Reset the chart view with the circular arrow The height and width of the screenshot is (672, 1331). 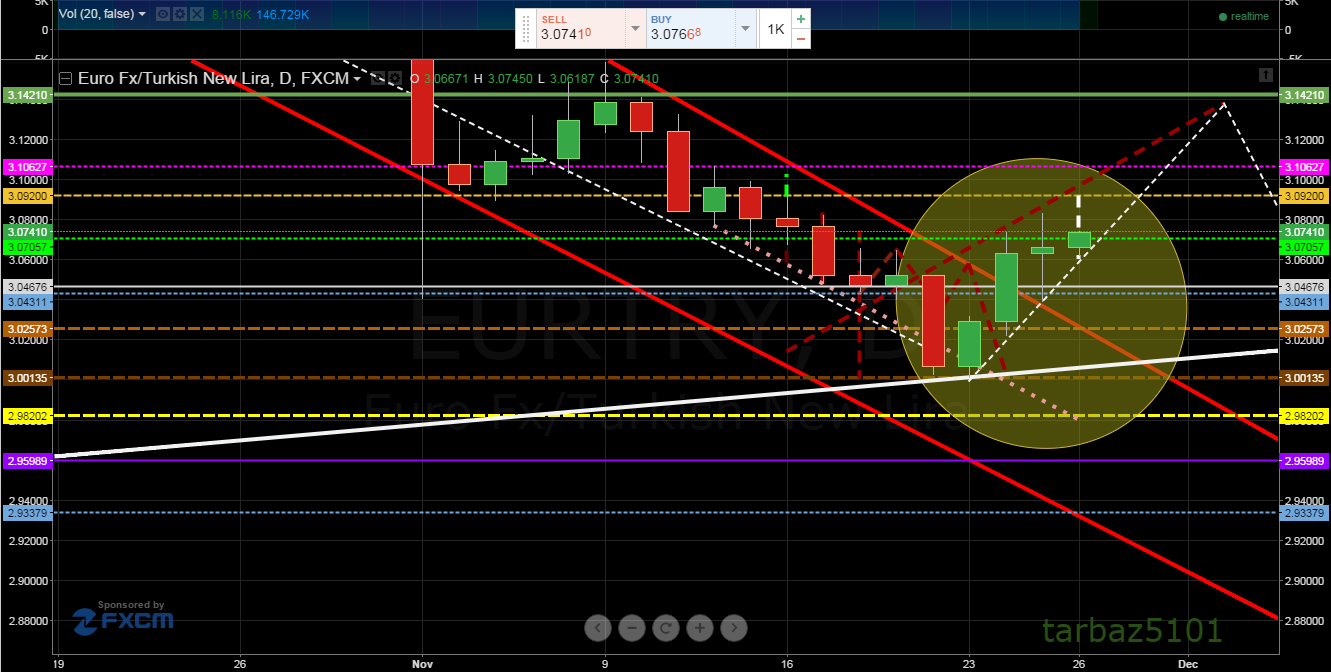coord(666,628)
